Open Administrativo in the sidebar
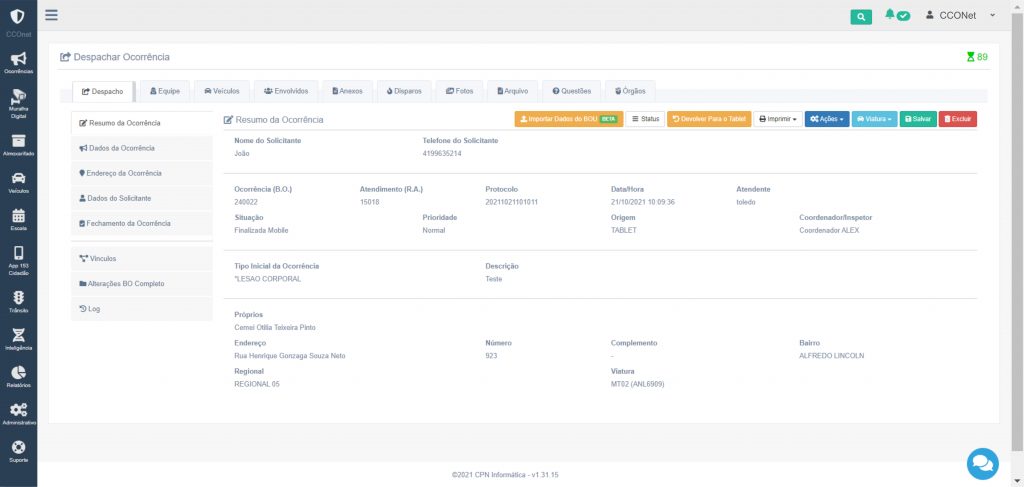Screen dimensions: 1024x487 [18, 414]
